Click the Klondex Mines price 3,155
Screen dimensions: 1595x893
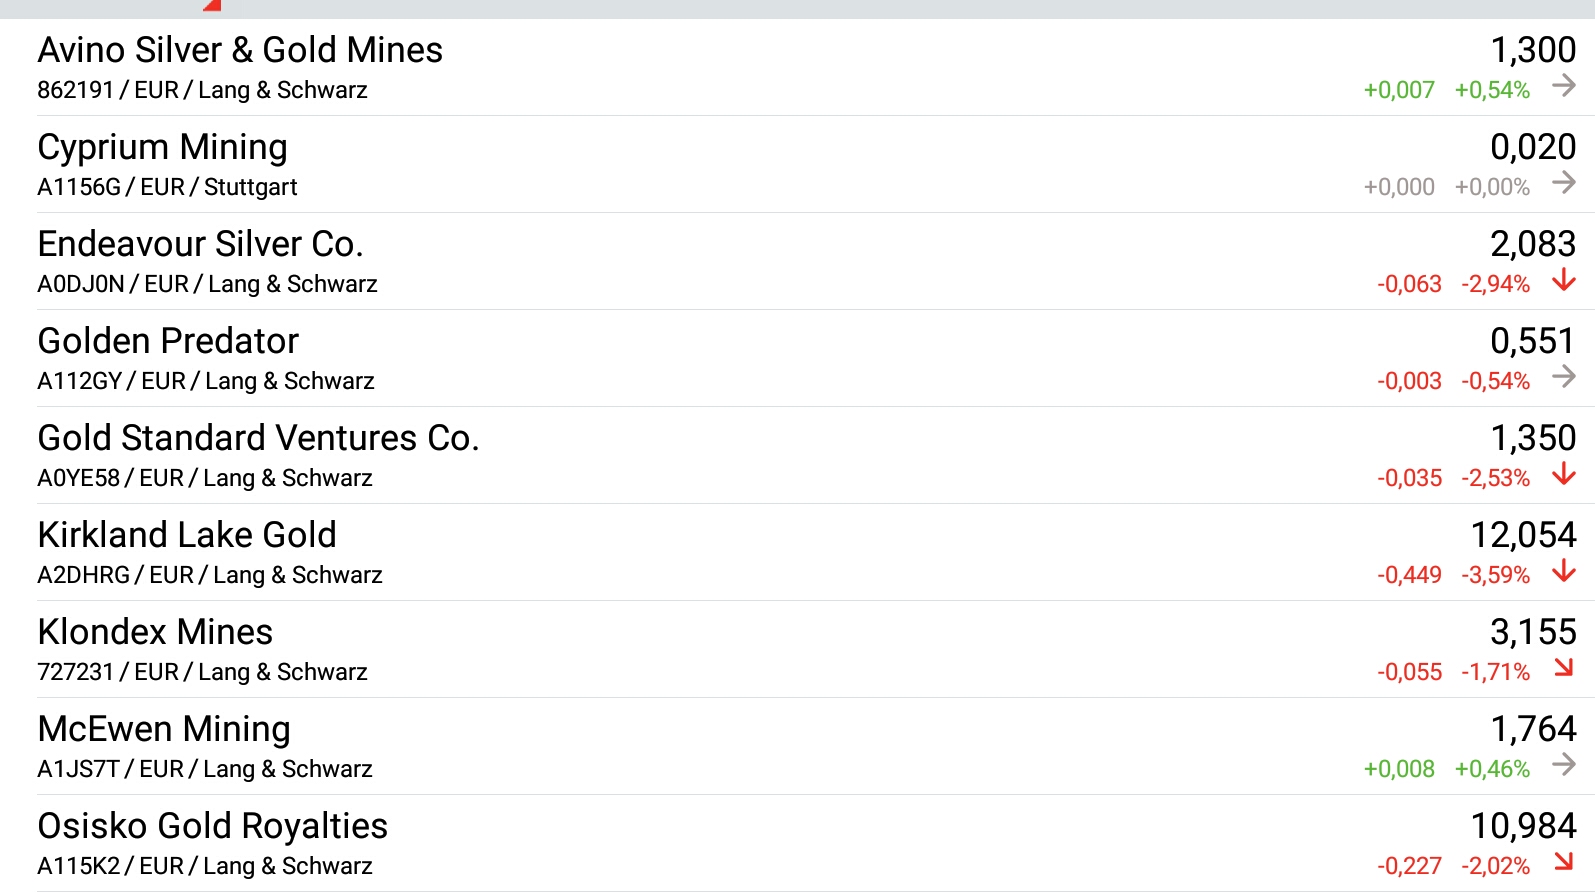[x=1532, y=632]
